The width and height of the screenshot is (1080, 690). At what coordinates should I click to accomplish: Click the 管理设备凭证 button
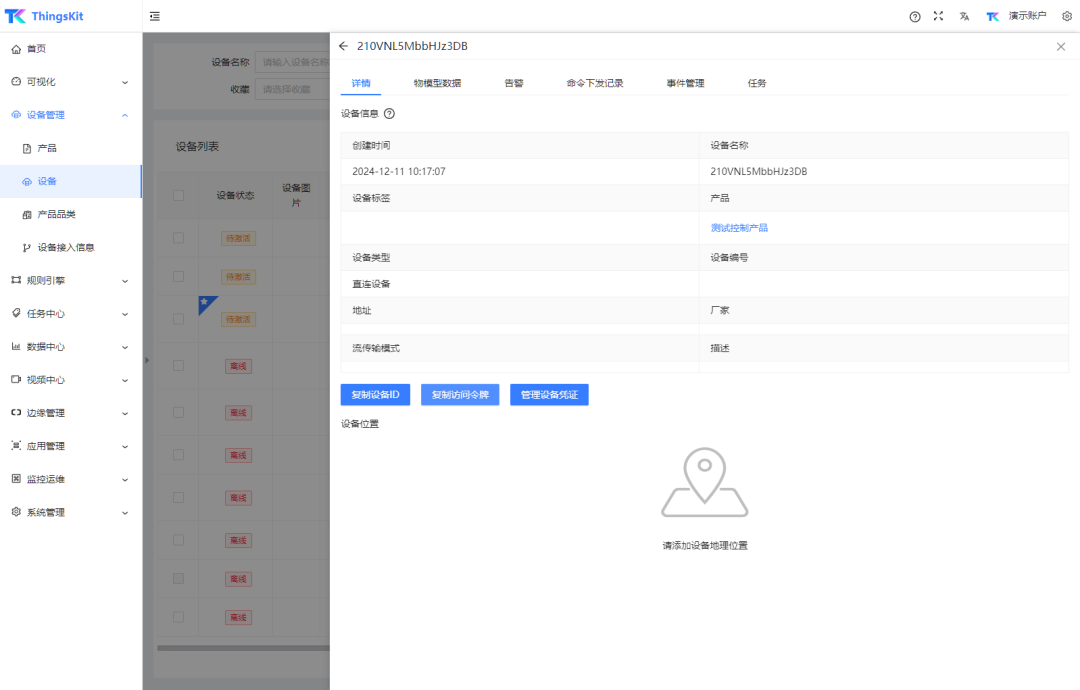549,395
